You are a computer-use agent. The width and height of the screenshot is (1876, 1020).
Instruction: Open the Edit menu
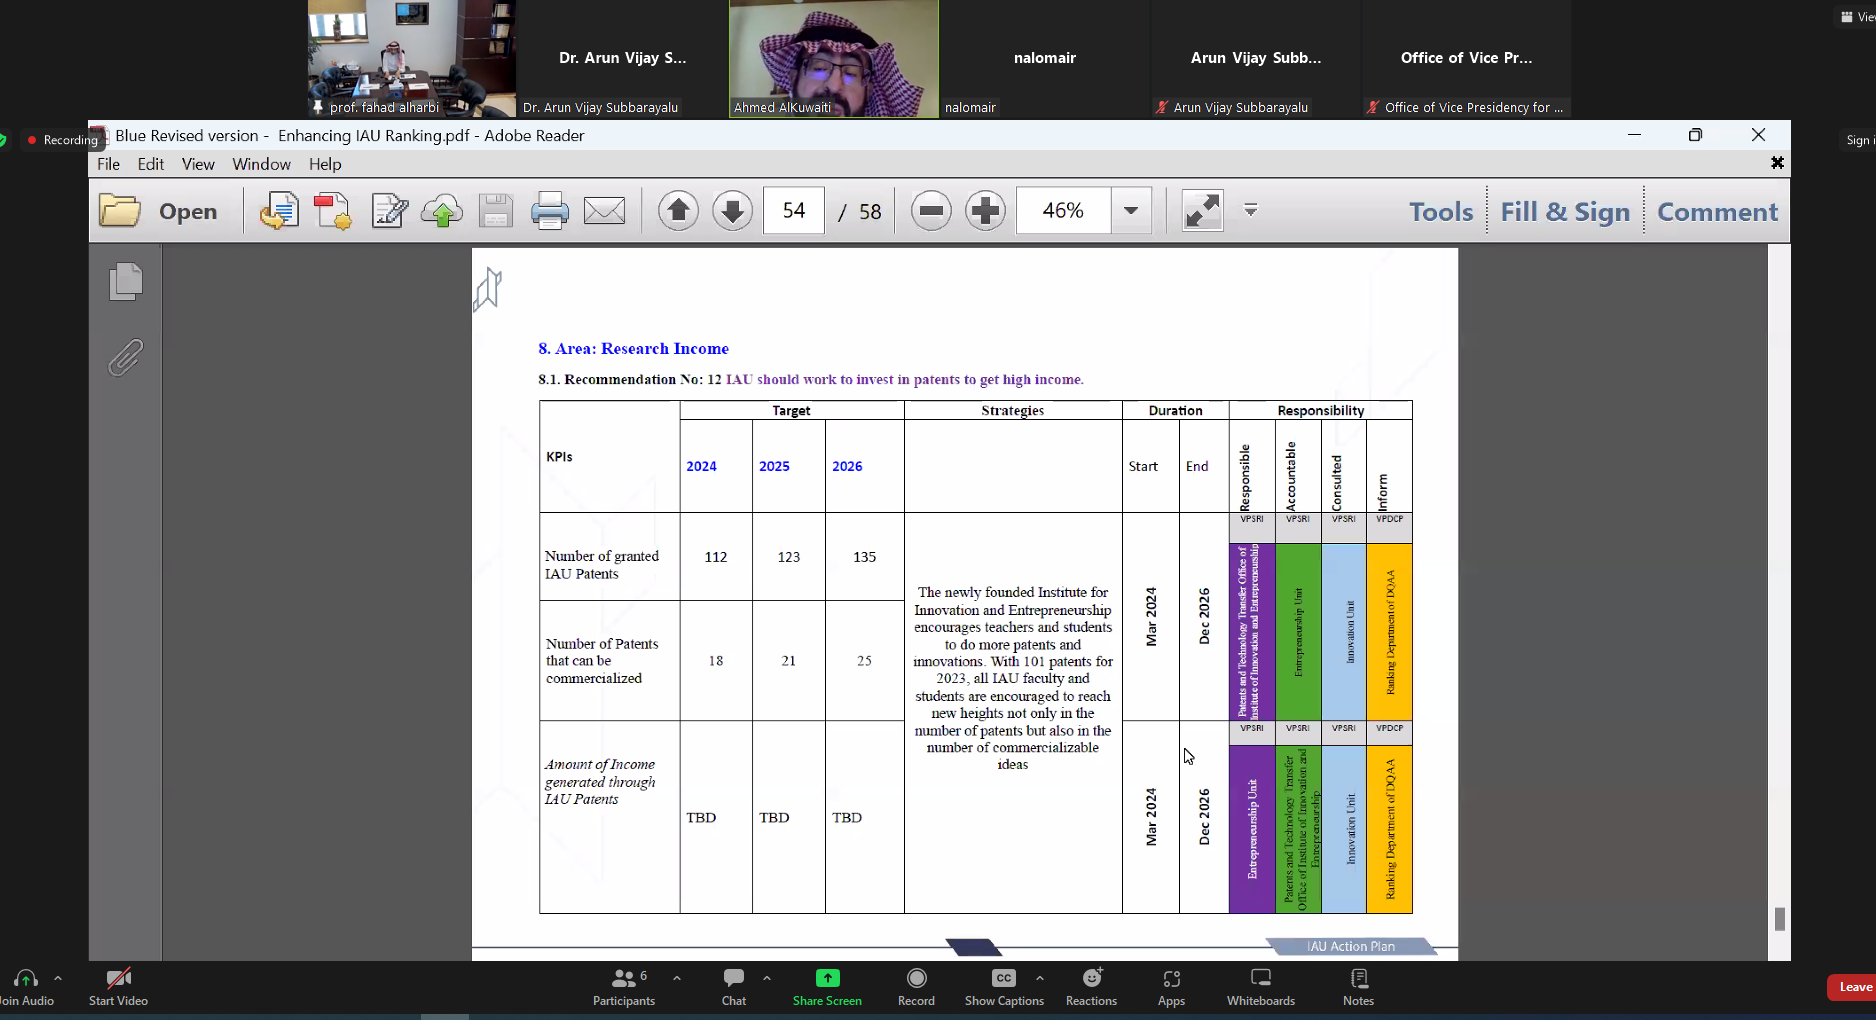[x=151, y=164]
